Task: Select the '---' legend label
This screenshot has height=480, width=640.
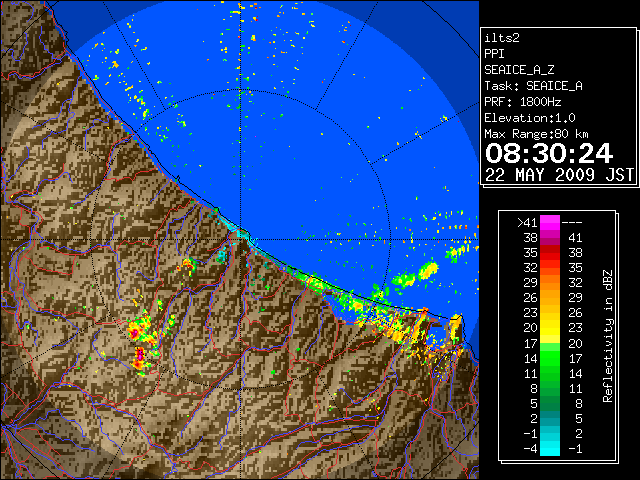Action: pos(572,223)
